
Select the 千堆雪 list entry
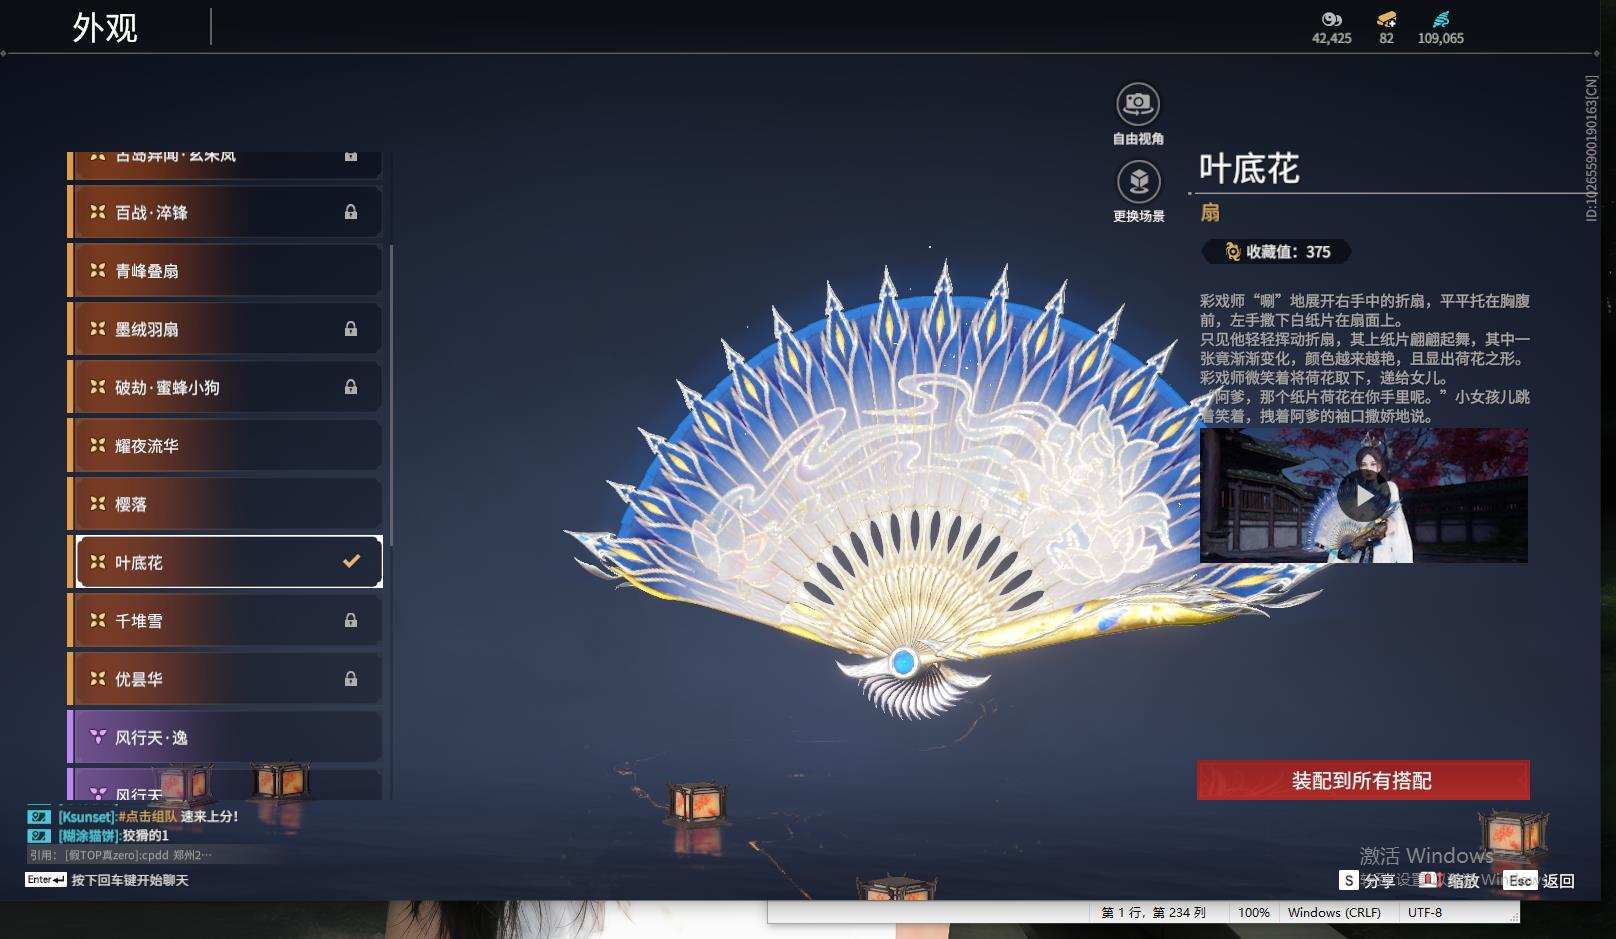click(x=225, y=621)
